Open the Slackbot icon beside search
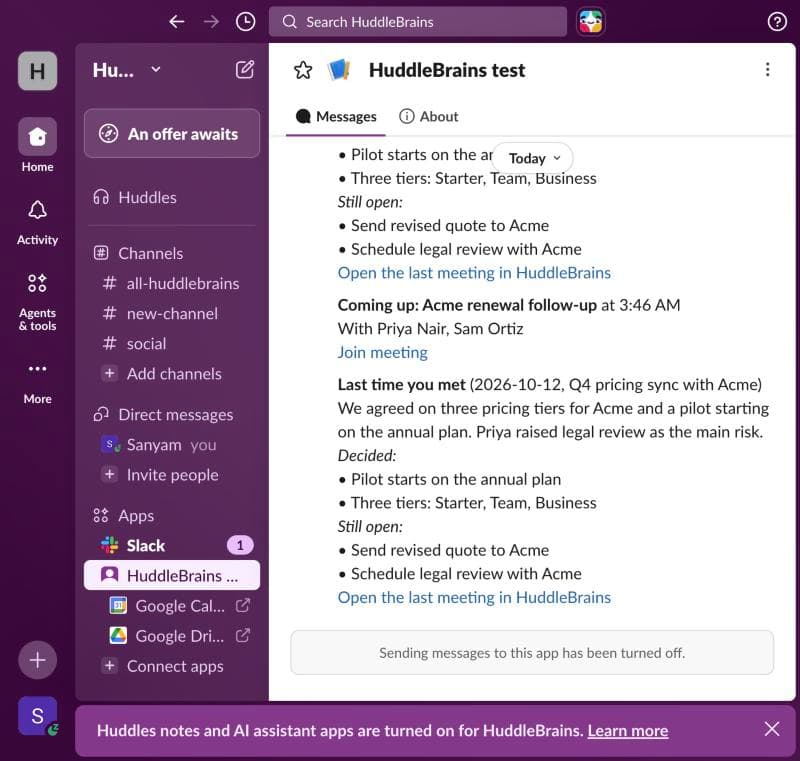800x761 pixels. pos(590,22)
